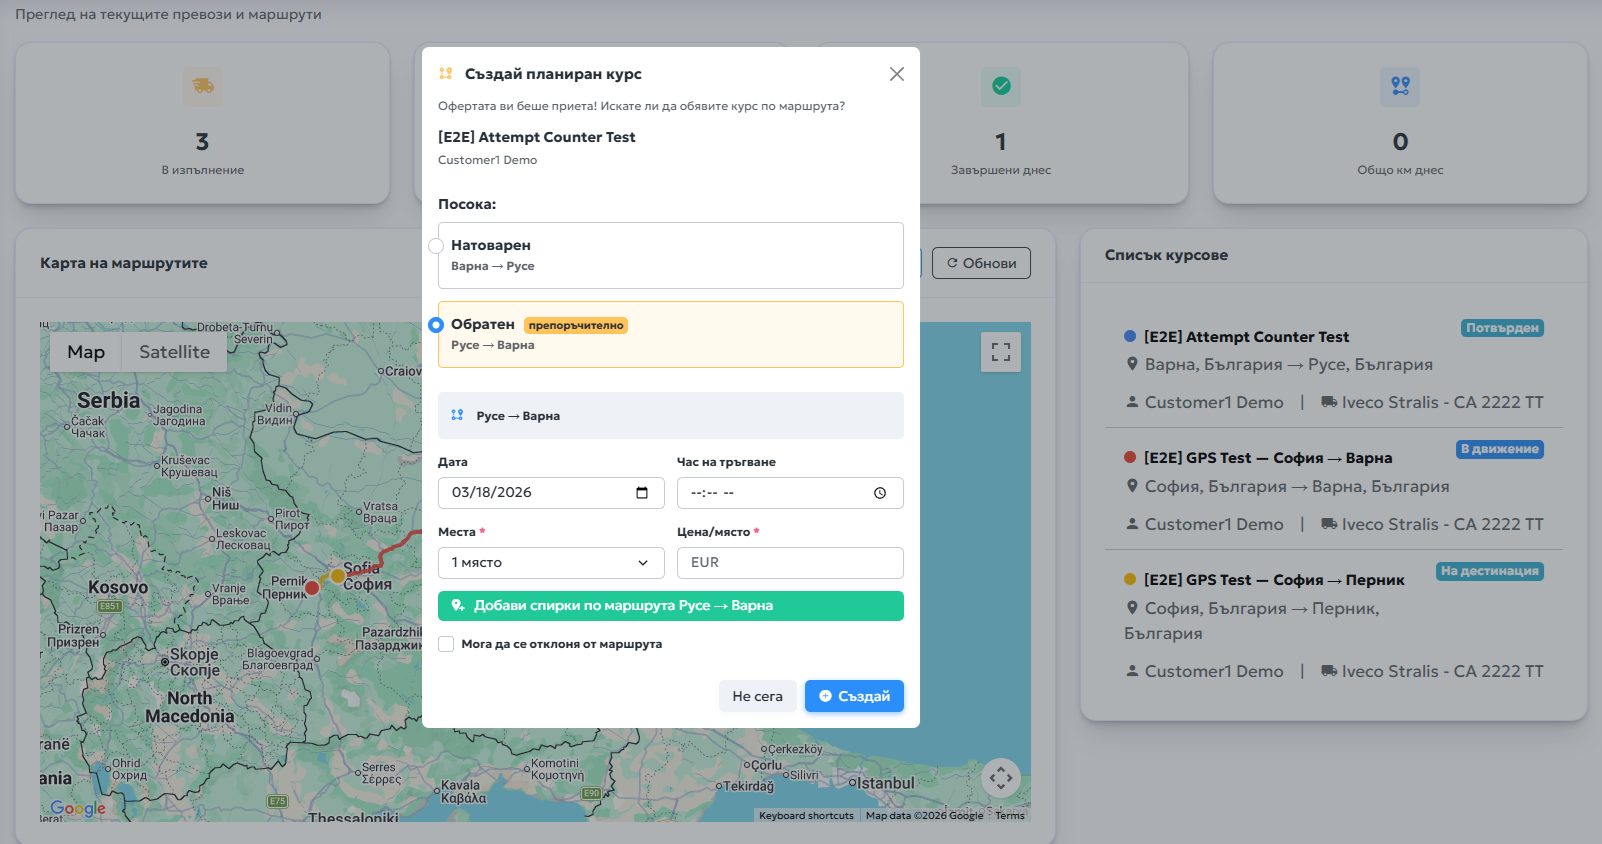Switch the map to the 'Map' view tab
The width and height of the screenshot is (1602, 844).
point(86,352)
